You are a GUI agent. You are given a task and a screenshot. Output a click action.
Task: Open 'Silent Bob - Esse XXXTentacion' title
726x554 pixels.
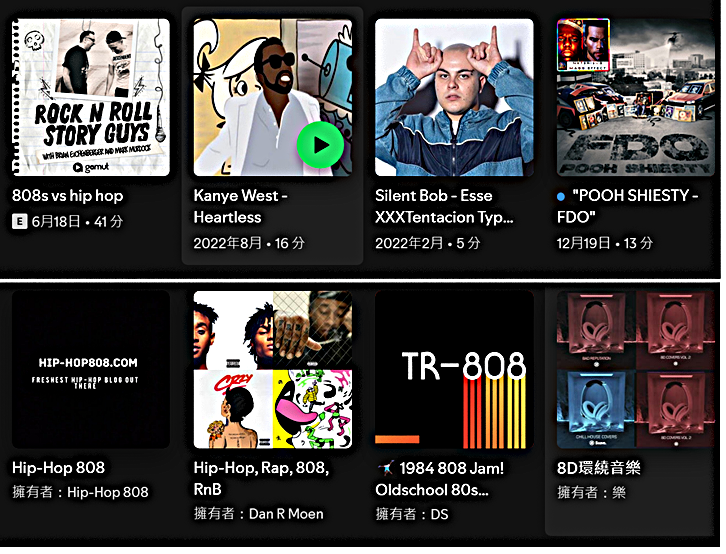point(444,206)
